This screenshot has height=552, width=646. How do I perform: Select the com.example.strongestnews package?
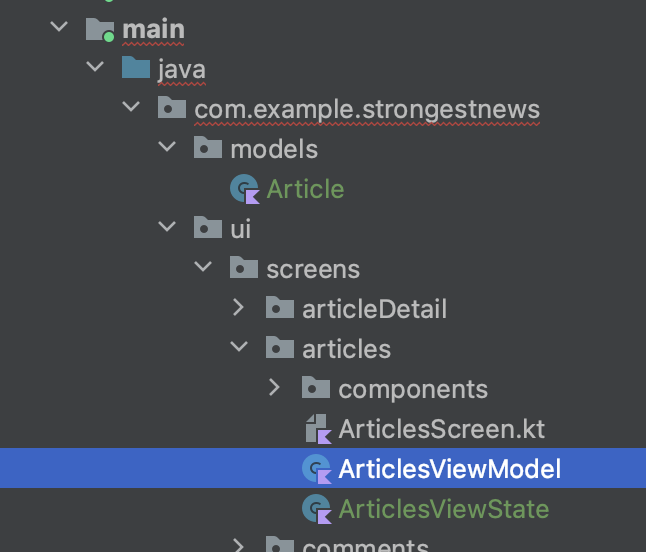pos(367,110)
